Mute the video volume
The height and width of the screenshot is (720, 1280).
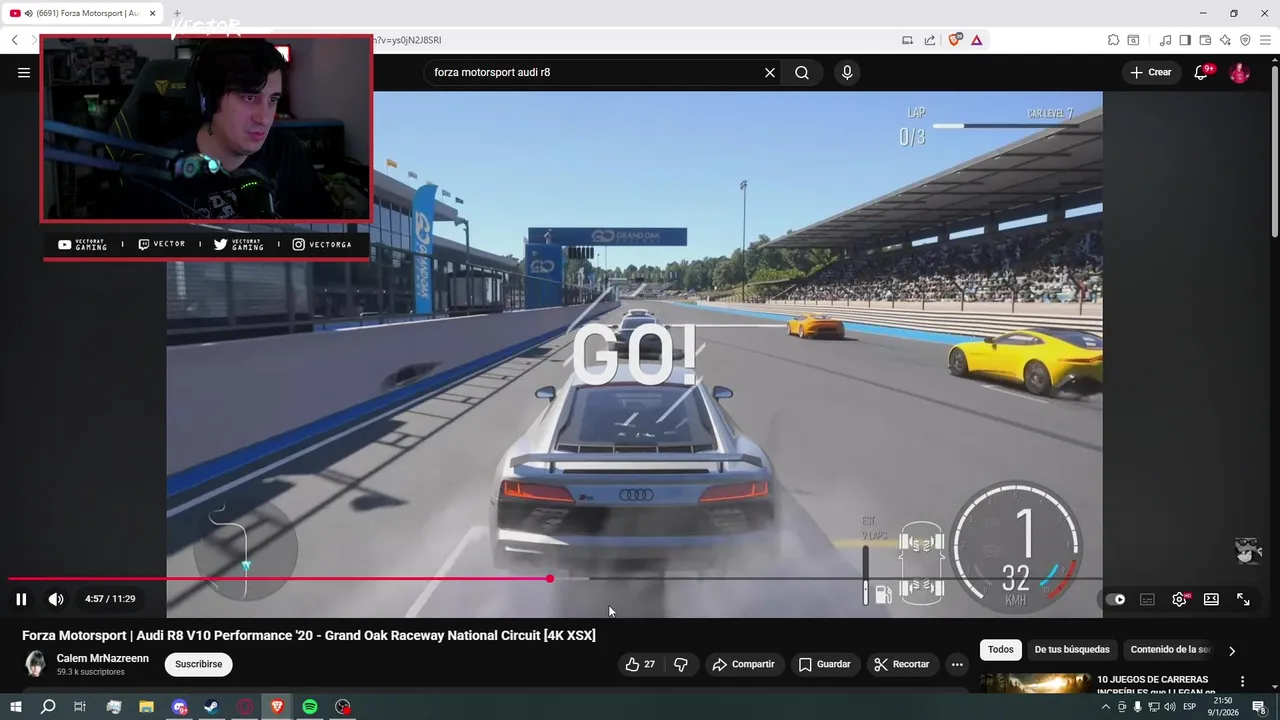coord(56,599)
